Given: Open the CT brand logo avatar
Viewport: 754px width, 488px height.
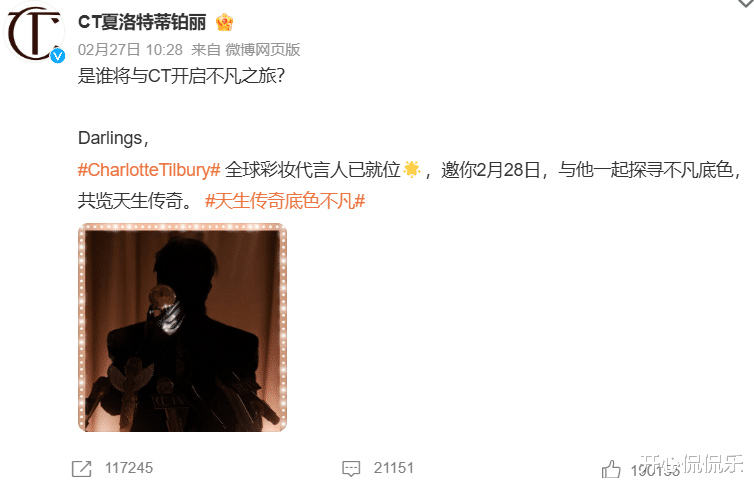Looking at the screenshot, I should point(34,32).
